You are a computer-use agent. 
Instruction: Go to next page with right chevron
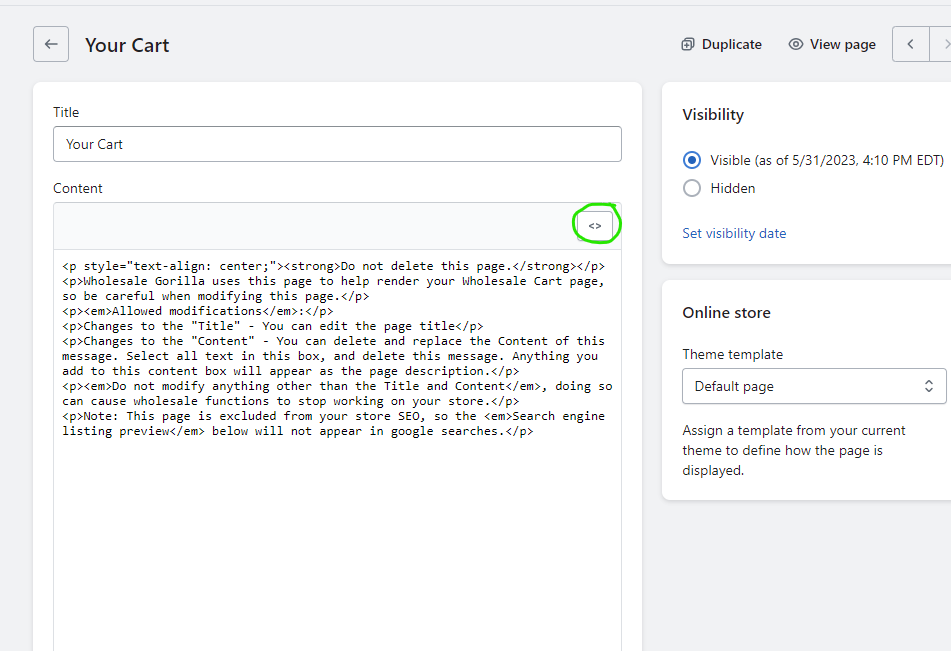click(x=942, y=44)
